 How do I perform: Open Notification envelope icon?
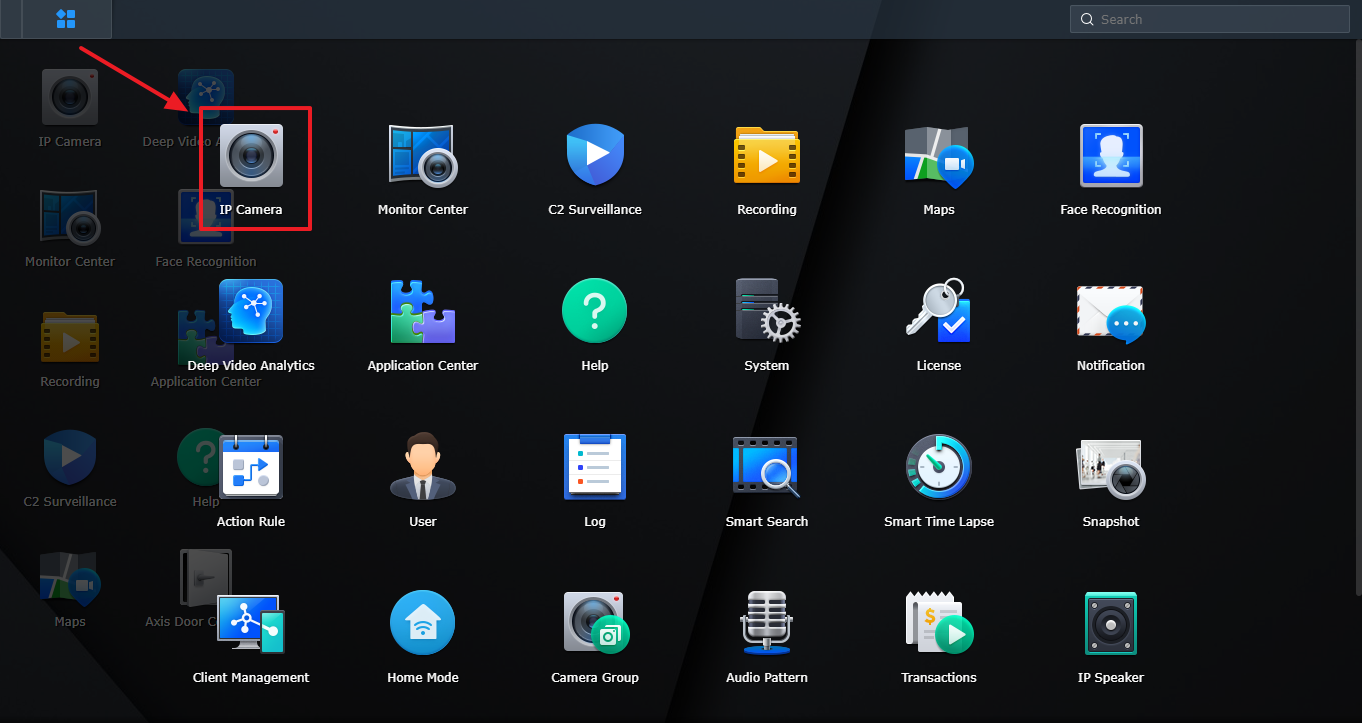coord(1111,312)
